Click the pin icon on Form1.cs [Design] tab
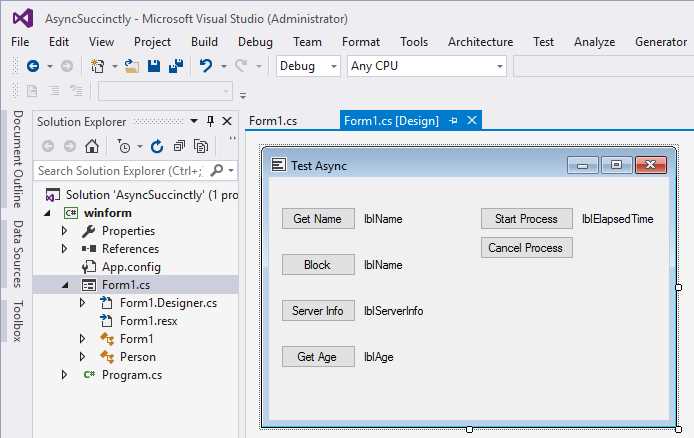The image size is (694, 438). click(x=453, y=121)
